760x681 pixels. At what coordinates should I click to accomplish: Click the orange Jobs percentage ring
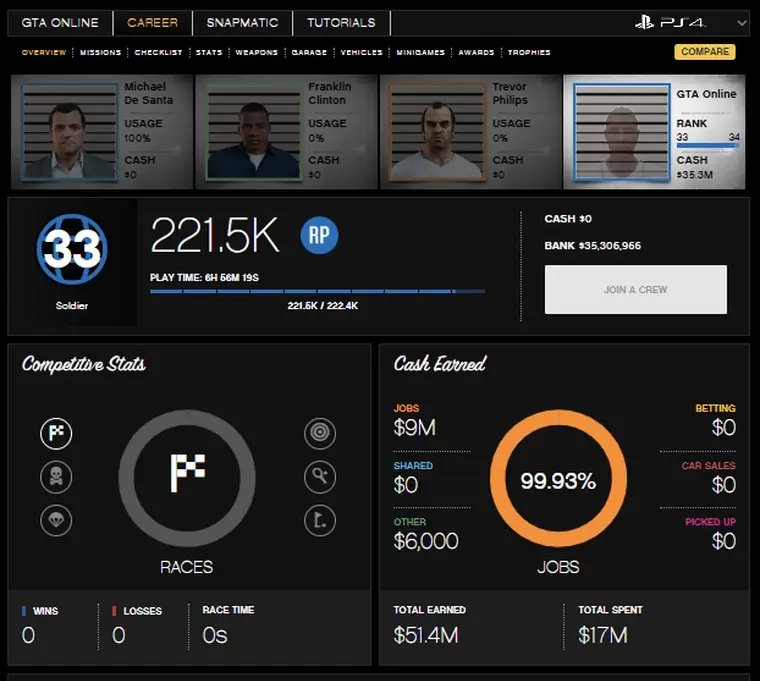[558, 479]
